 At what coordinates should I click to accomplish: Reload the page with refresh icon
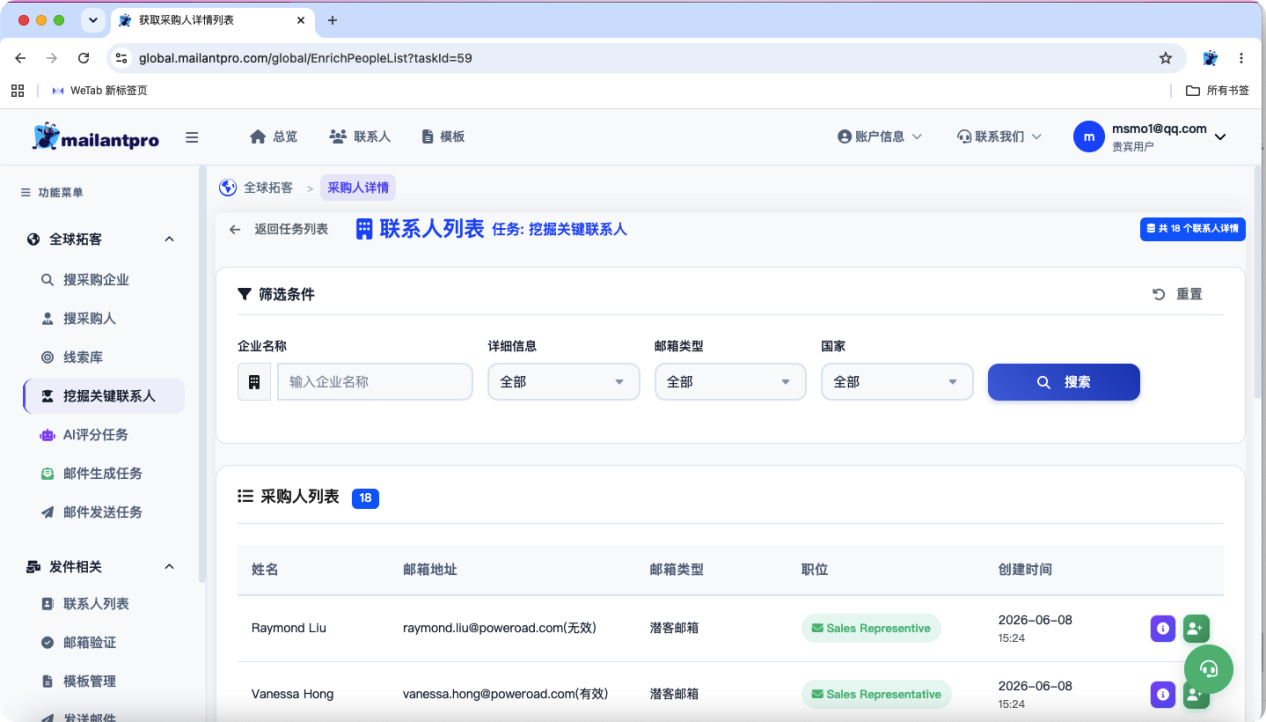tap(83, 58)
